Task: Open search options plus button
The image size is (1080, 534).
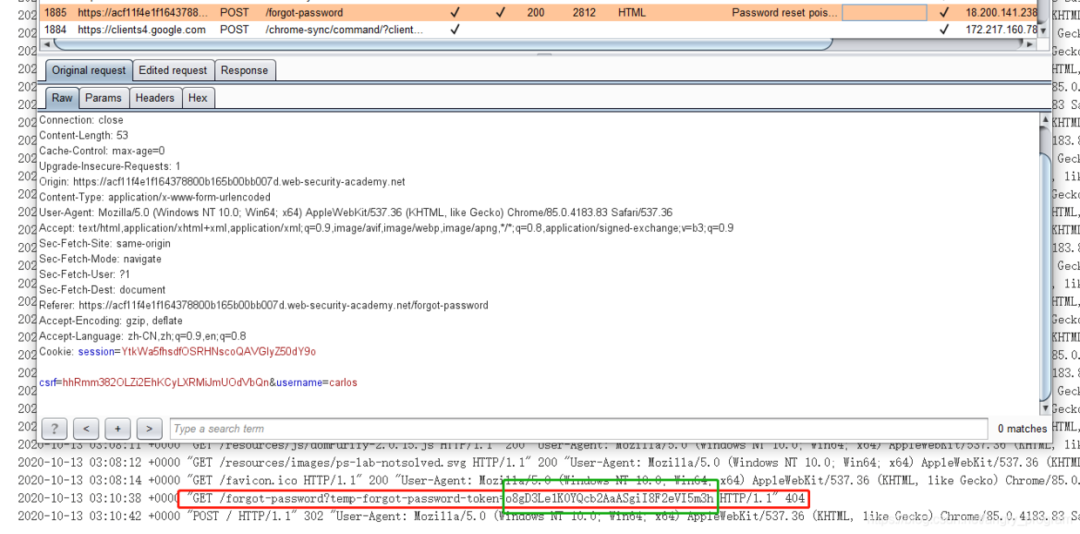Action: point(118,429)
